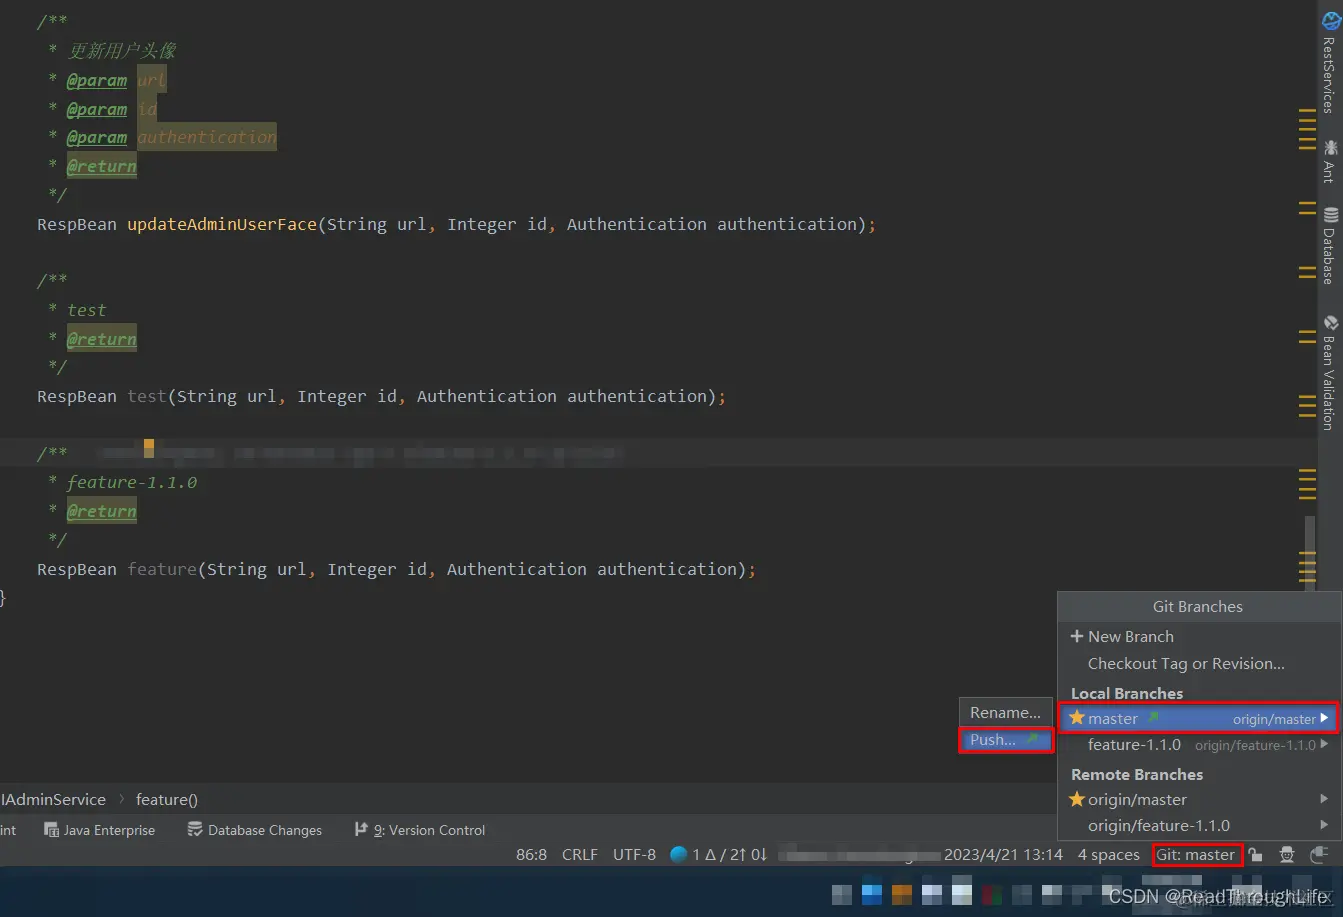Select Checkout Tag or Revision...
The image size is (1343, 917).
[1186, 663]
